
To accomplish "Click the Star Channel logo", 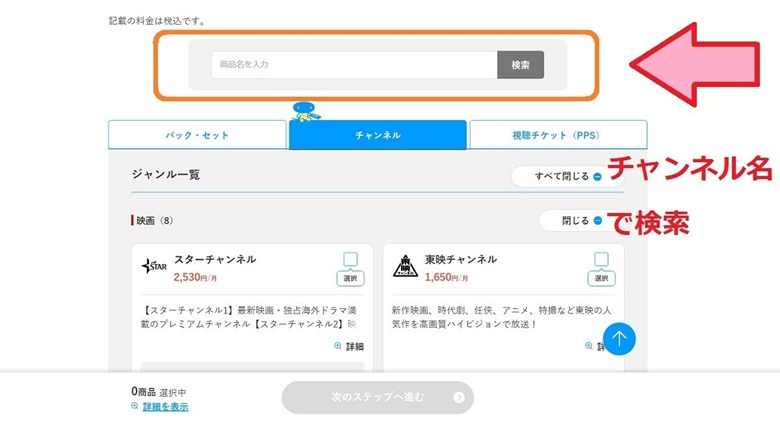I will tap(152, 266).
